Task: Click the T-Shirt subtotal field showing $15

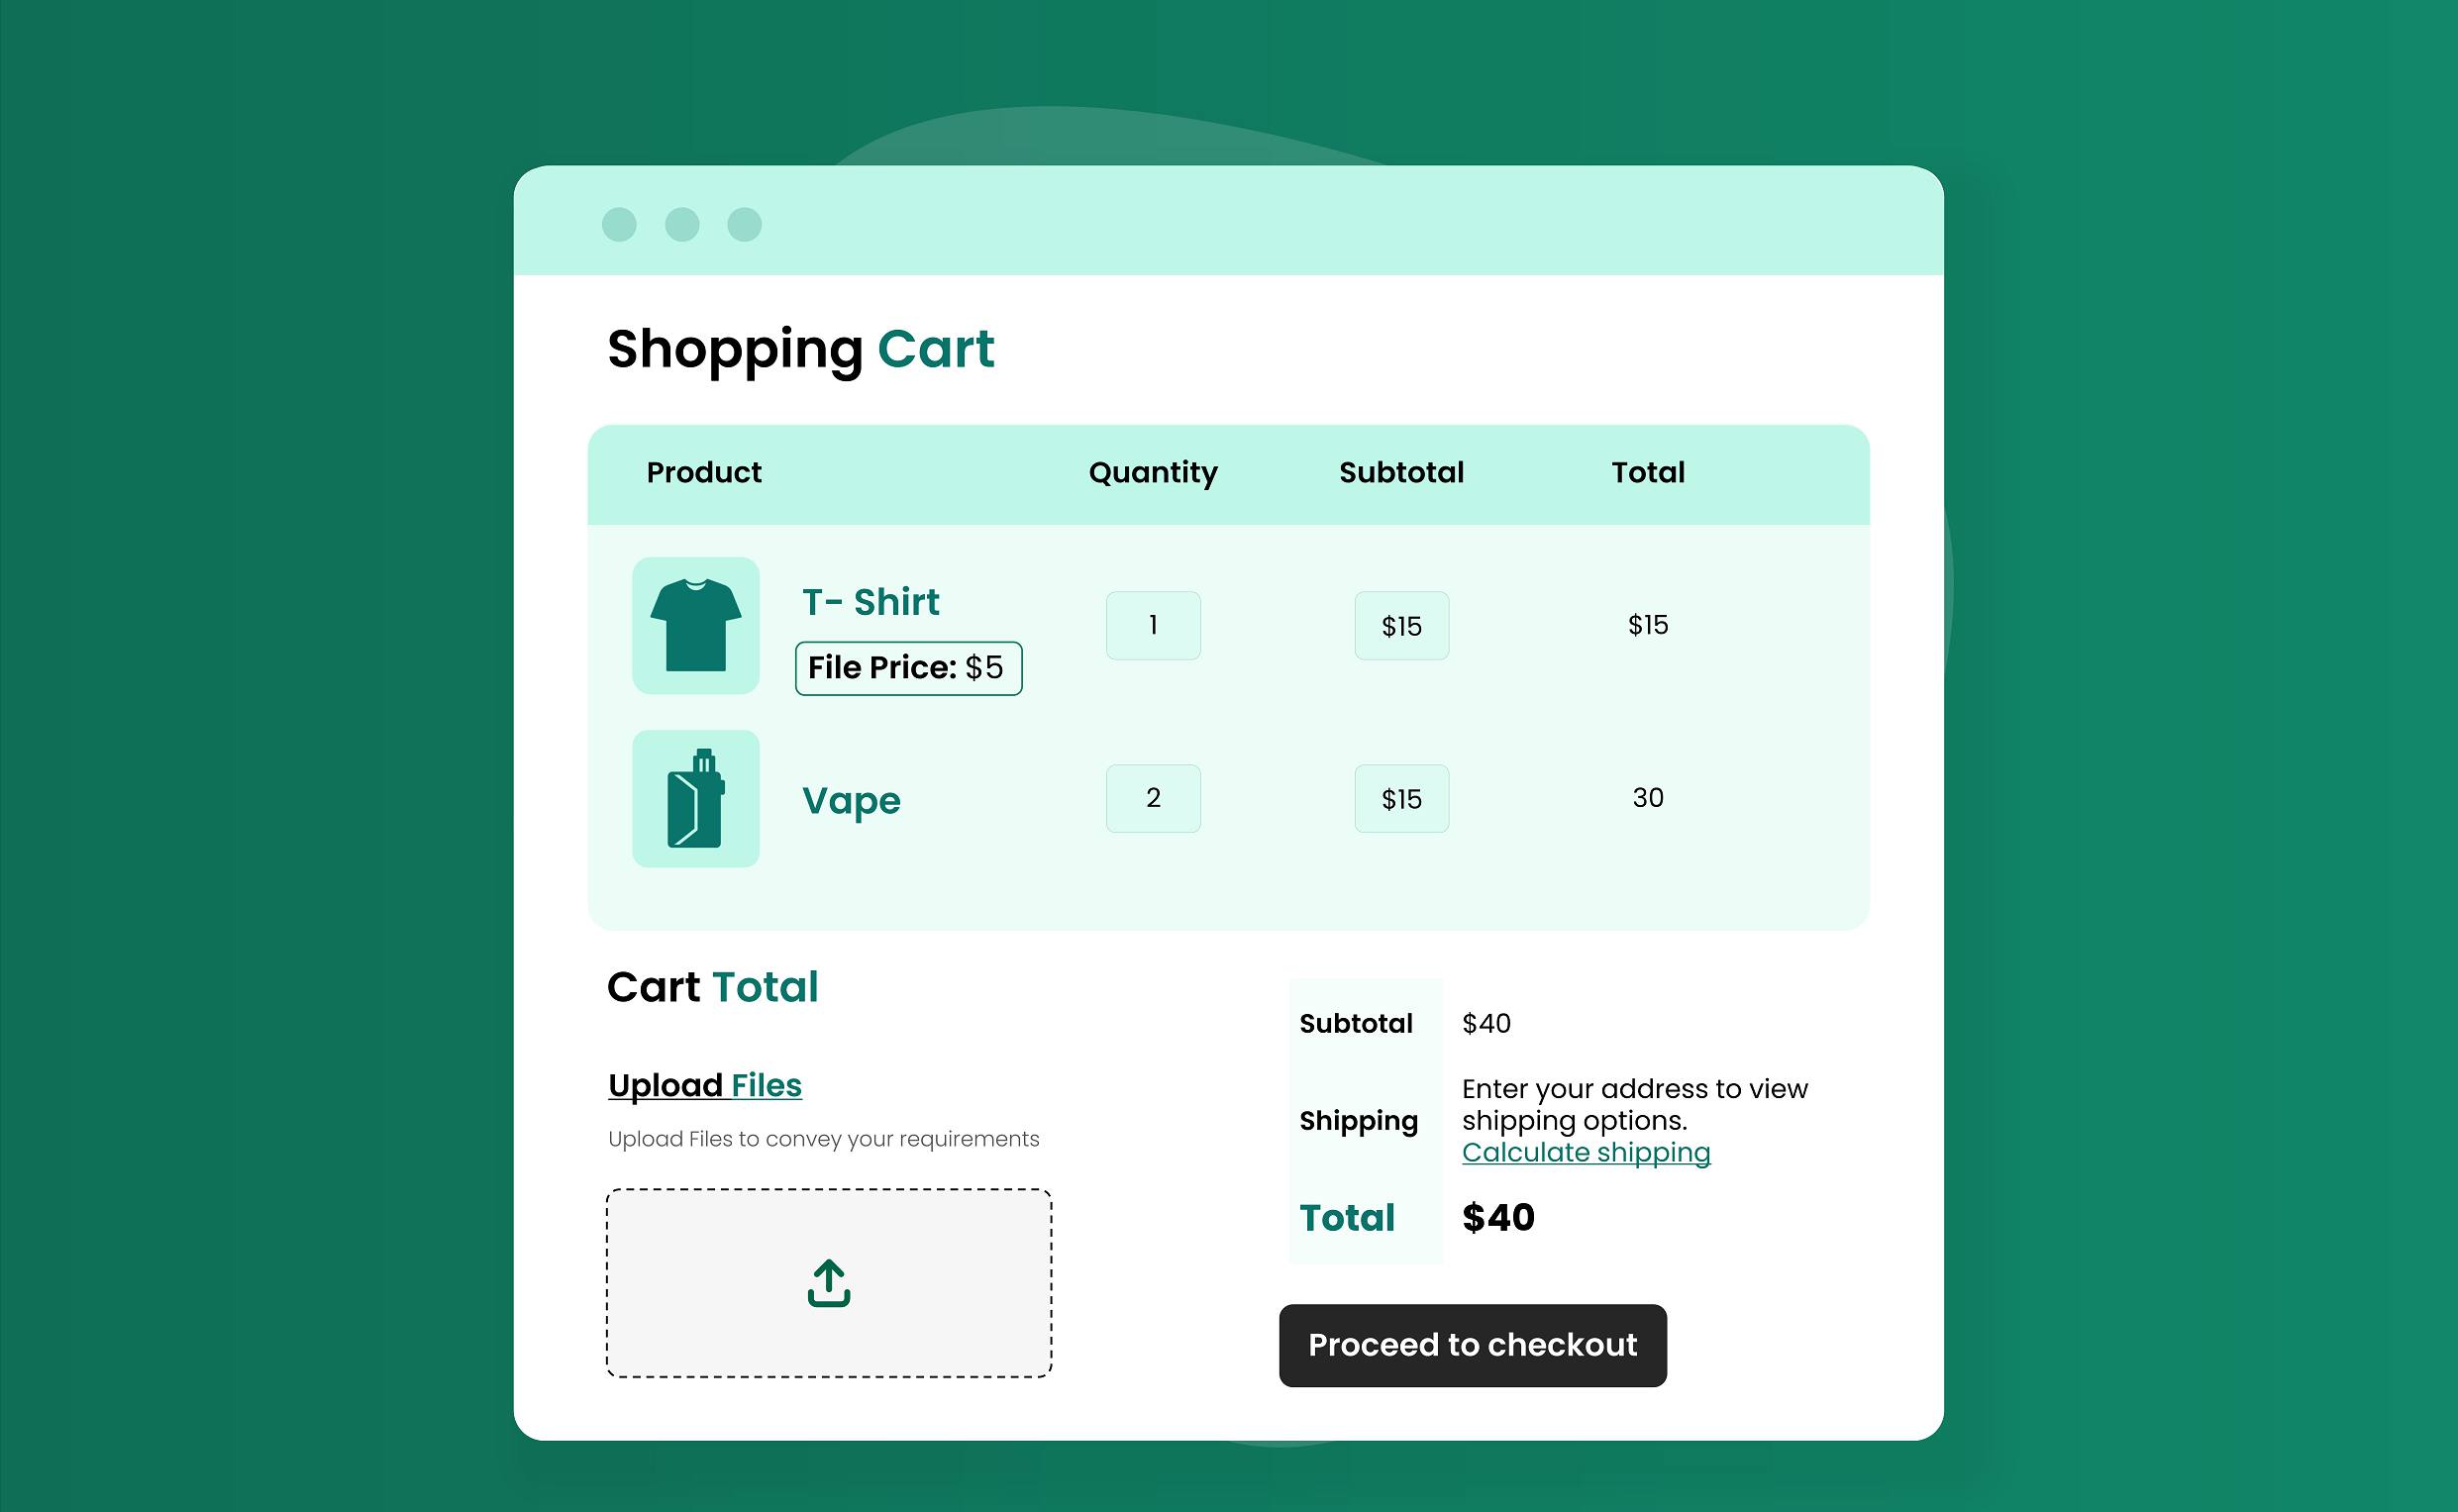Action: (x=1401, y=625)
